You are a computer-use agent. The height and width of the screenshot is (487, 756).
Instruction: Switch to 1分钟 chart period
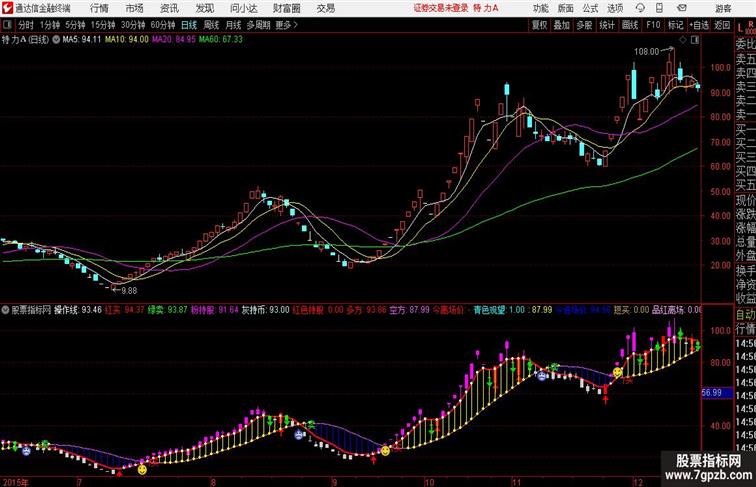(50, 25)
